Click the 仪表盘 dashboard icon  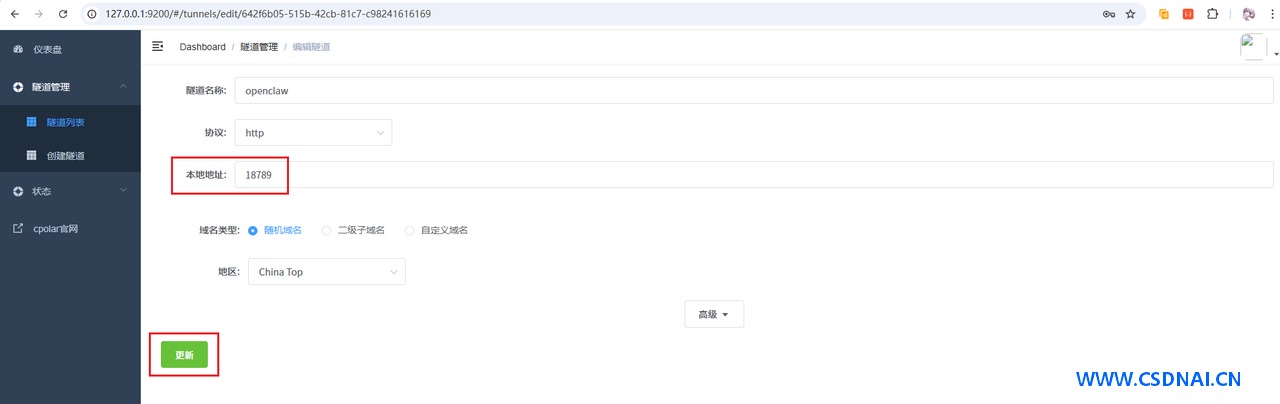[18, 49]
